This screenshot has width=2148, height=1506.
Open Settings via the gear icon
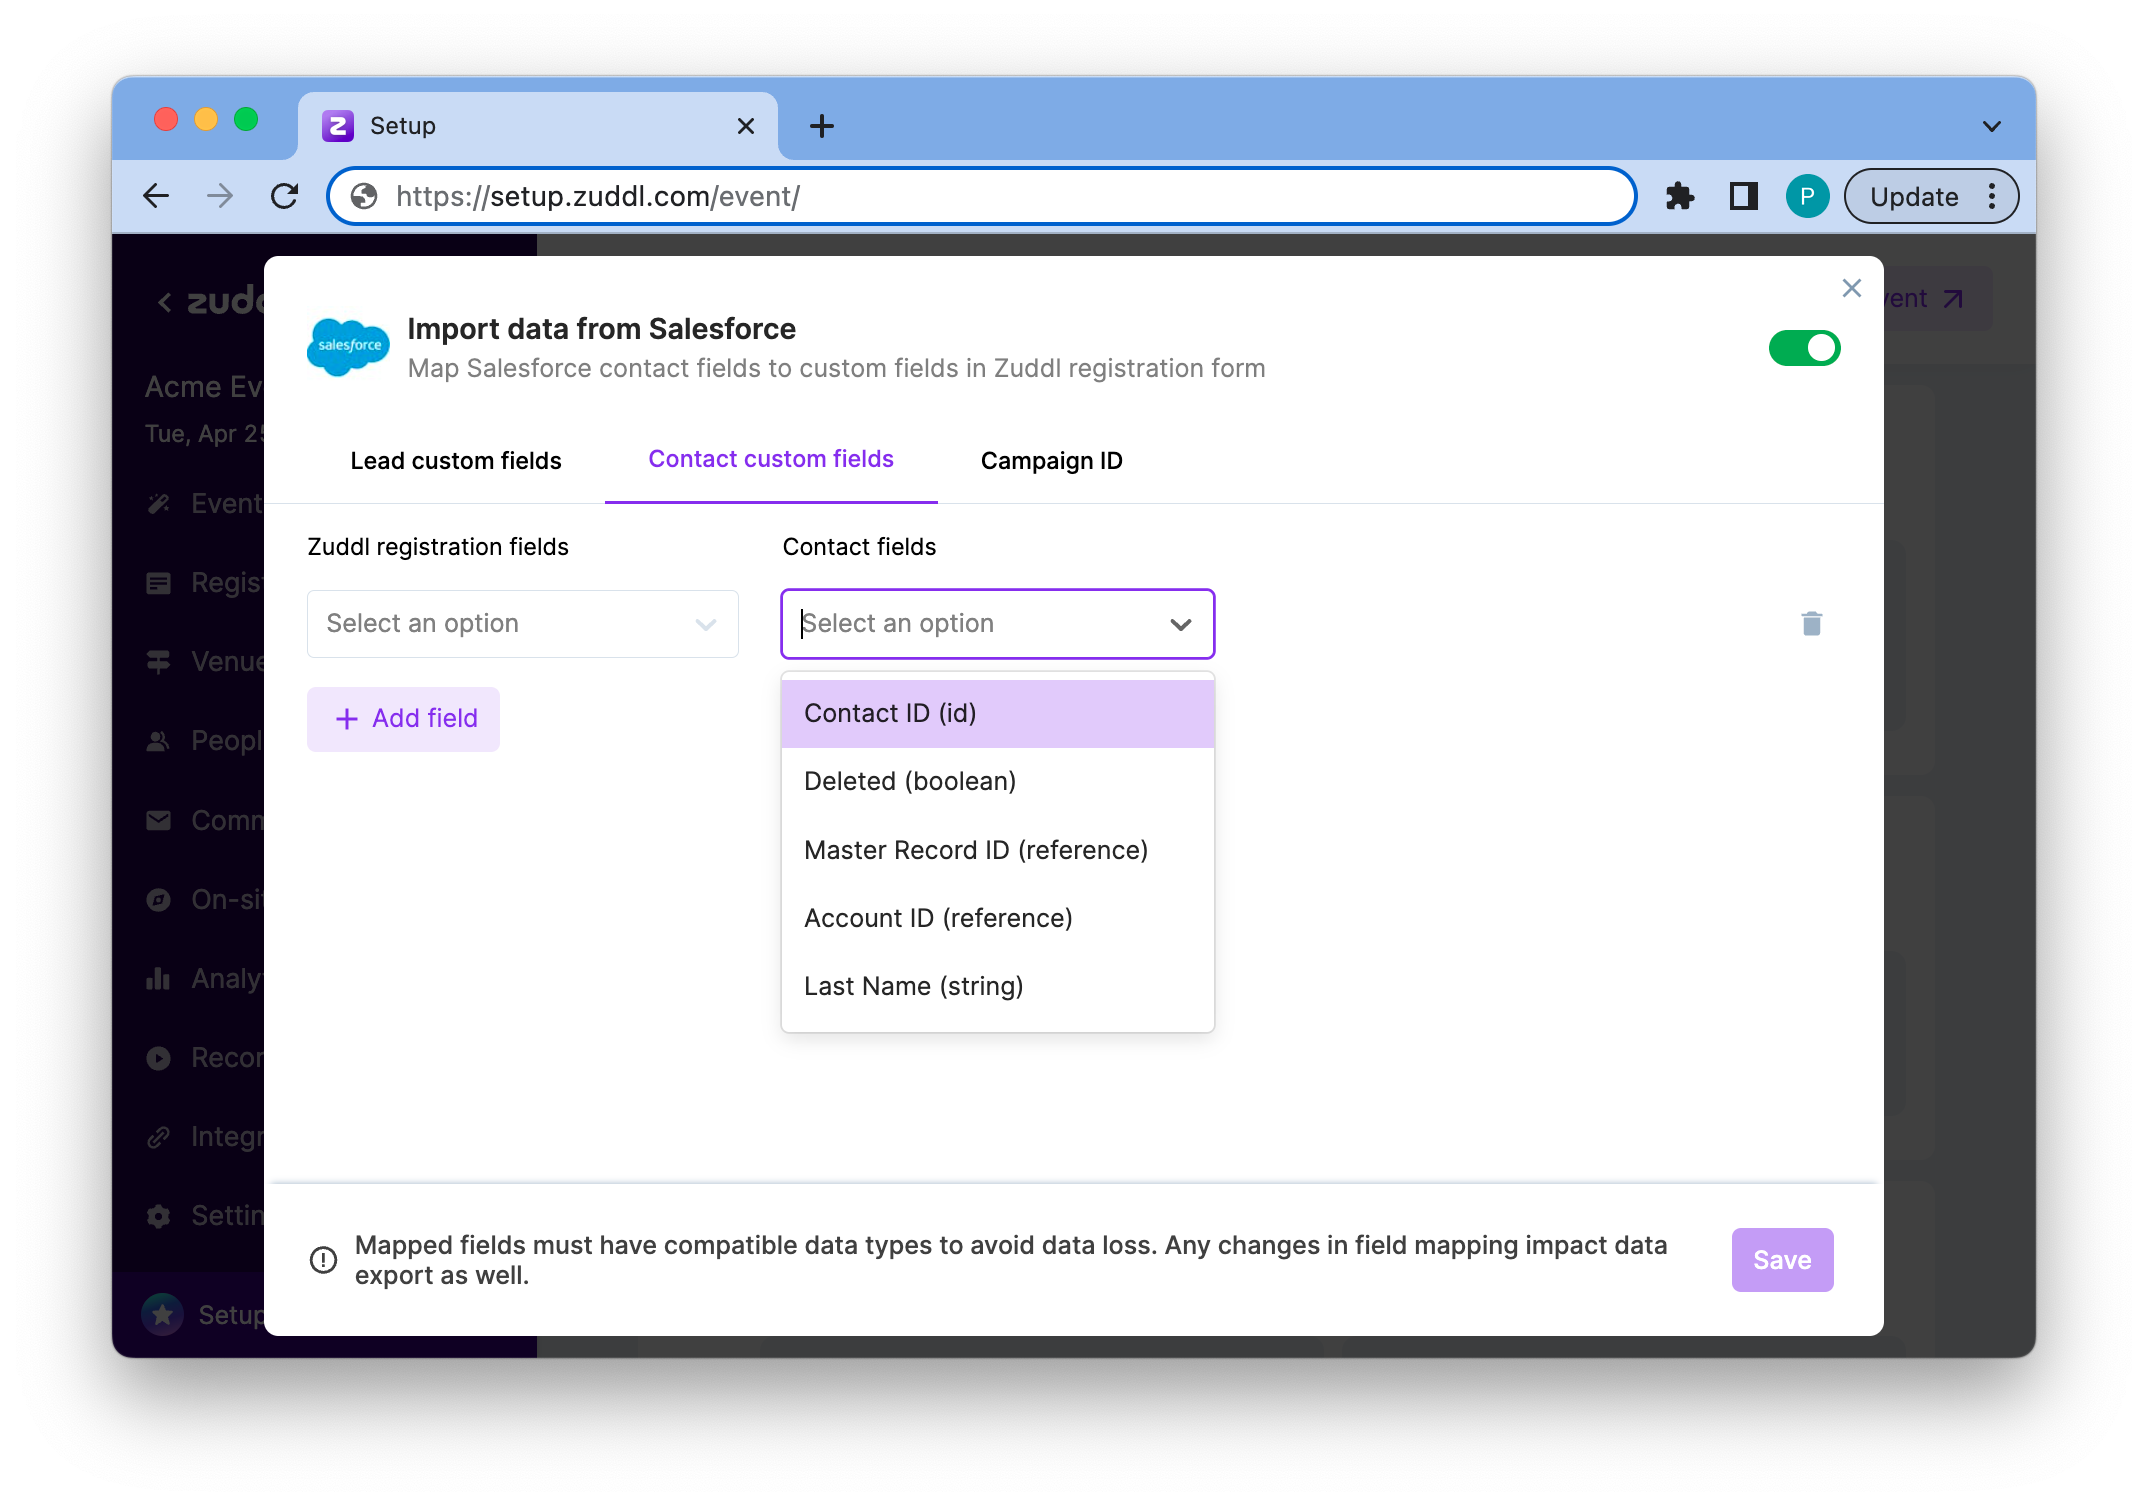tap(160, 1215)
